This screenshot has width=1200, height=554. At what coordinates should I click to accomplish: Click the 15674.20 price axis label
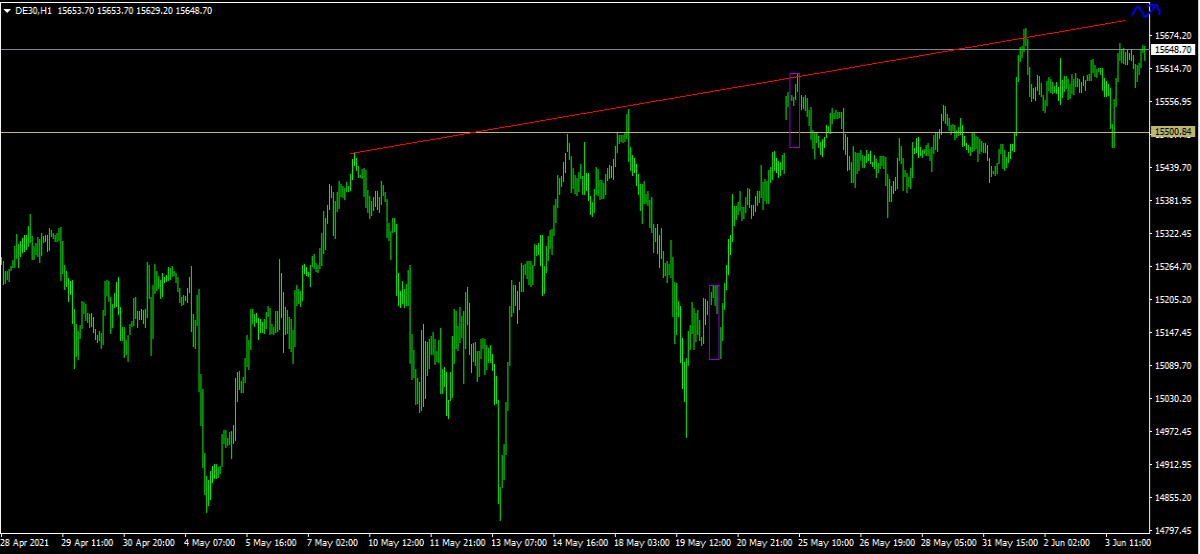click(1173, 36)
